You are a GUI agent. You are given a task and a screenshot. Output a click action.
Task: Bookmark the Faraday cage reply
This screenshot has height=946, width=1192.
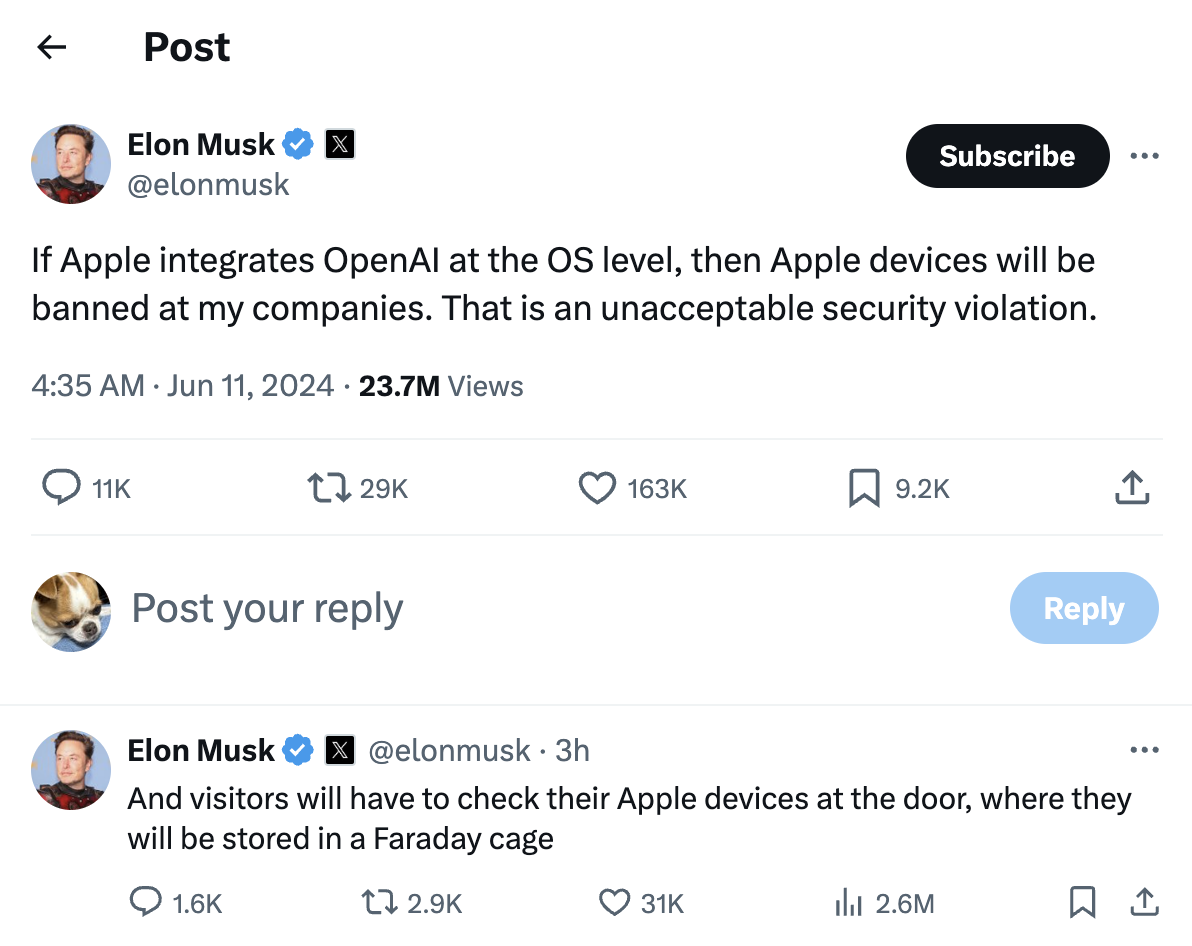coord(1082,903)
